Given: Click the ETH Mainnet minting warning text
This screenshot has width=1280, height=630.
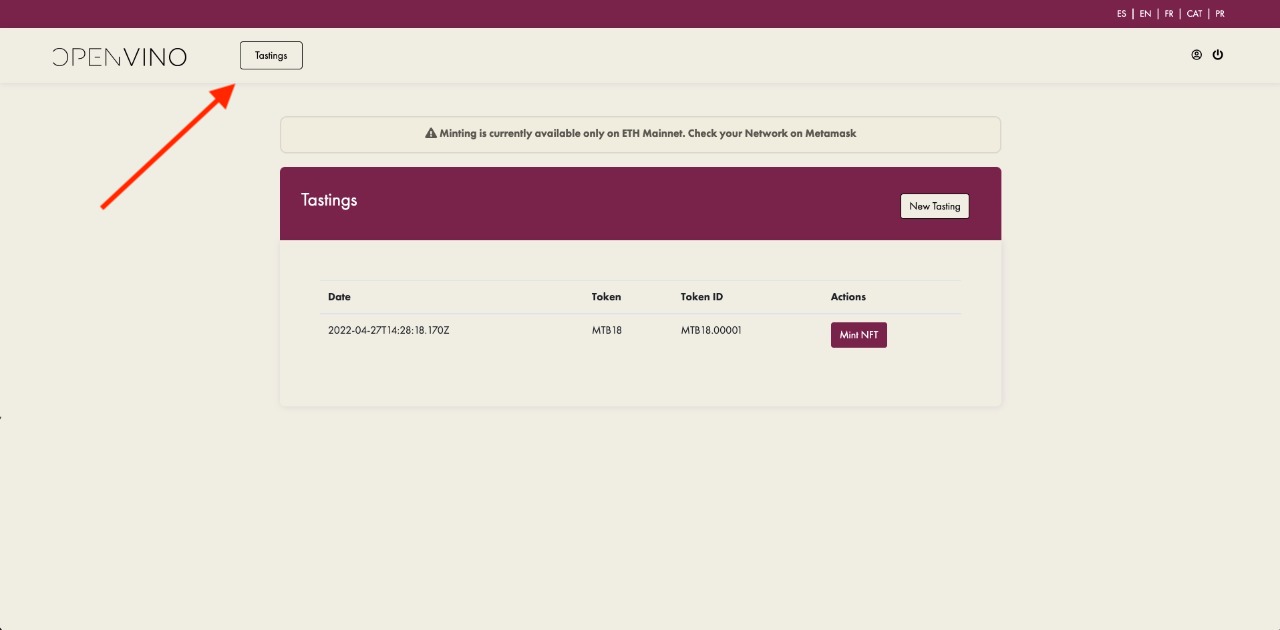Looking at the screenshot, I should [x=648, y=133].
